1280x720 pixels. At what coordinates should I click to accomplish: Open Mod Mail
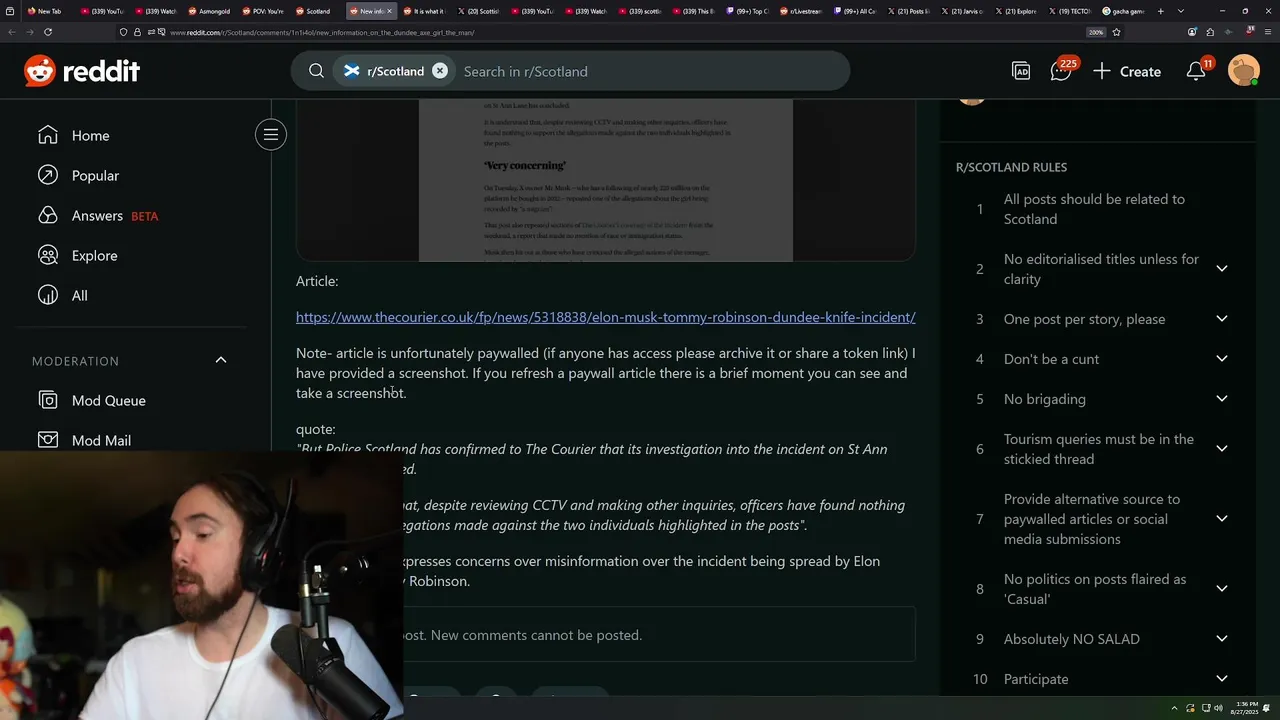101,440
